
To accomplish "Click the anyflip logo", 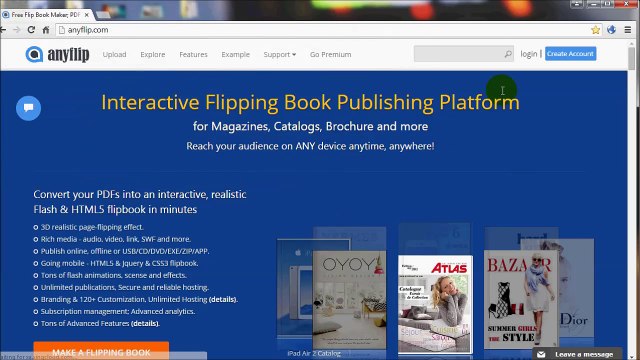I will click(57, 54).
